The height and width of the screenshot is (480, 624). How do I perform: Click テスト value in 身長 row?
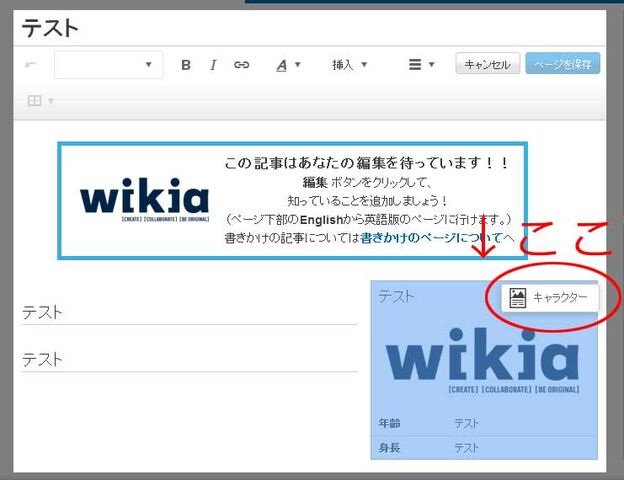(x=466, y=448)
